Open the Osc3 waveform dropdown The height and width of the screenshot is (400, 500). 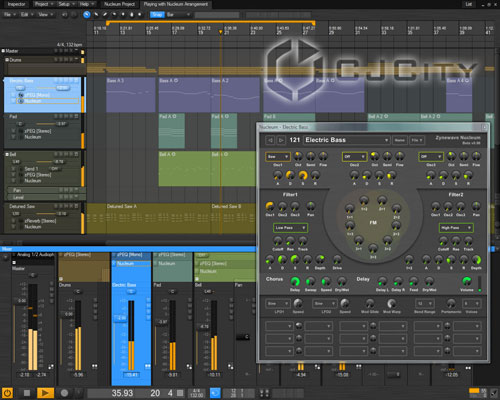(x=431, y=157)
